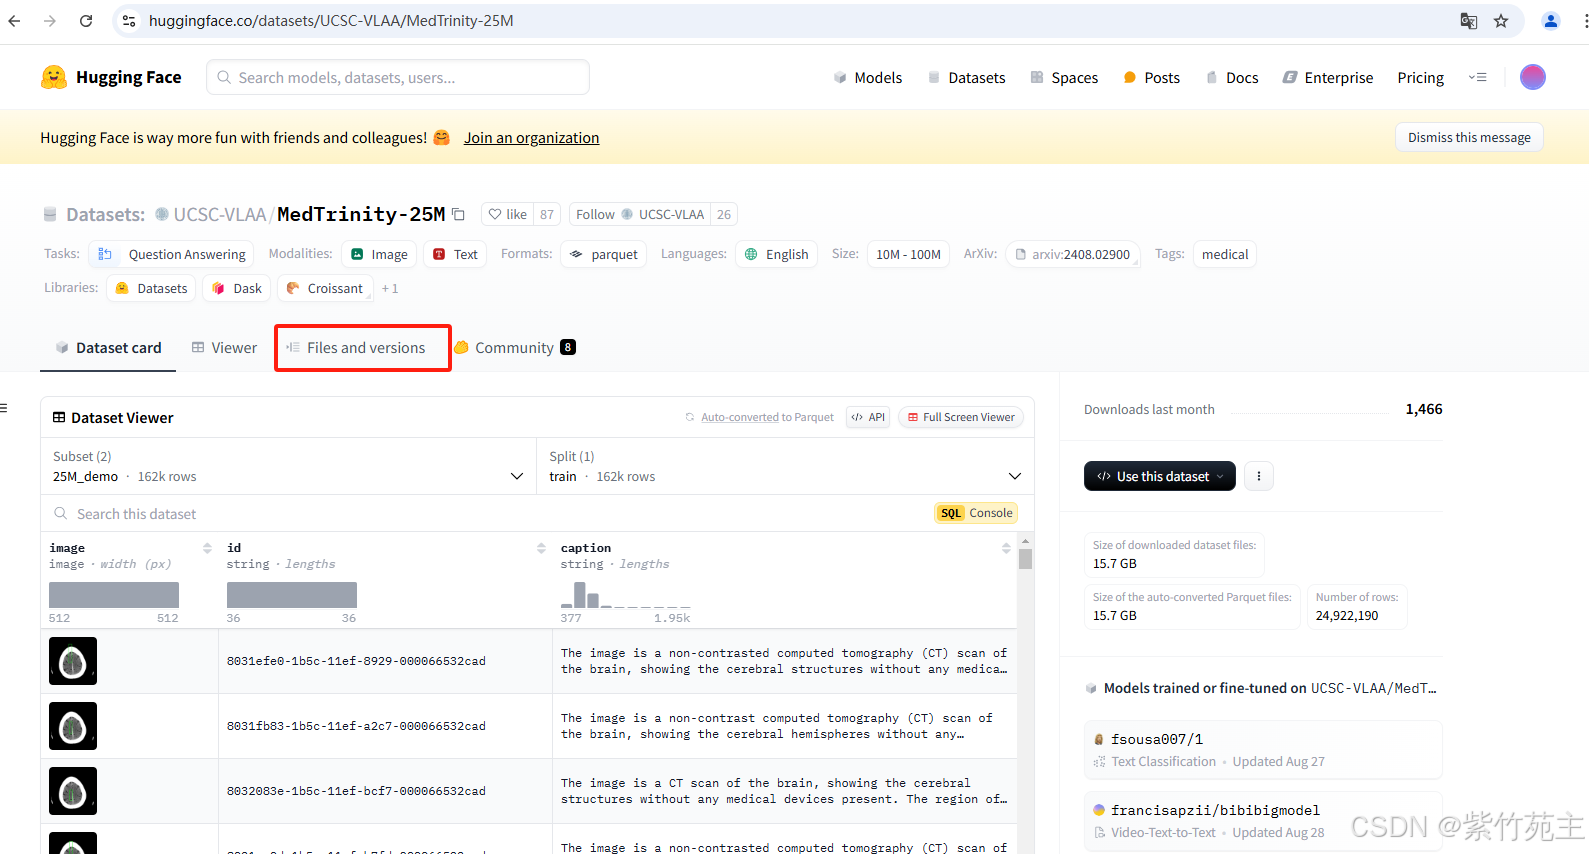This screenshot has width=1589, height=854.
Task: Select the medical tag
Action: 1225,254
